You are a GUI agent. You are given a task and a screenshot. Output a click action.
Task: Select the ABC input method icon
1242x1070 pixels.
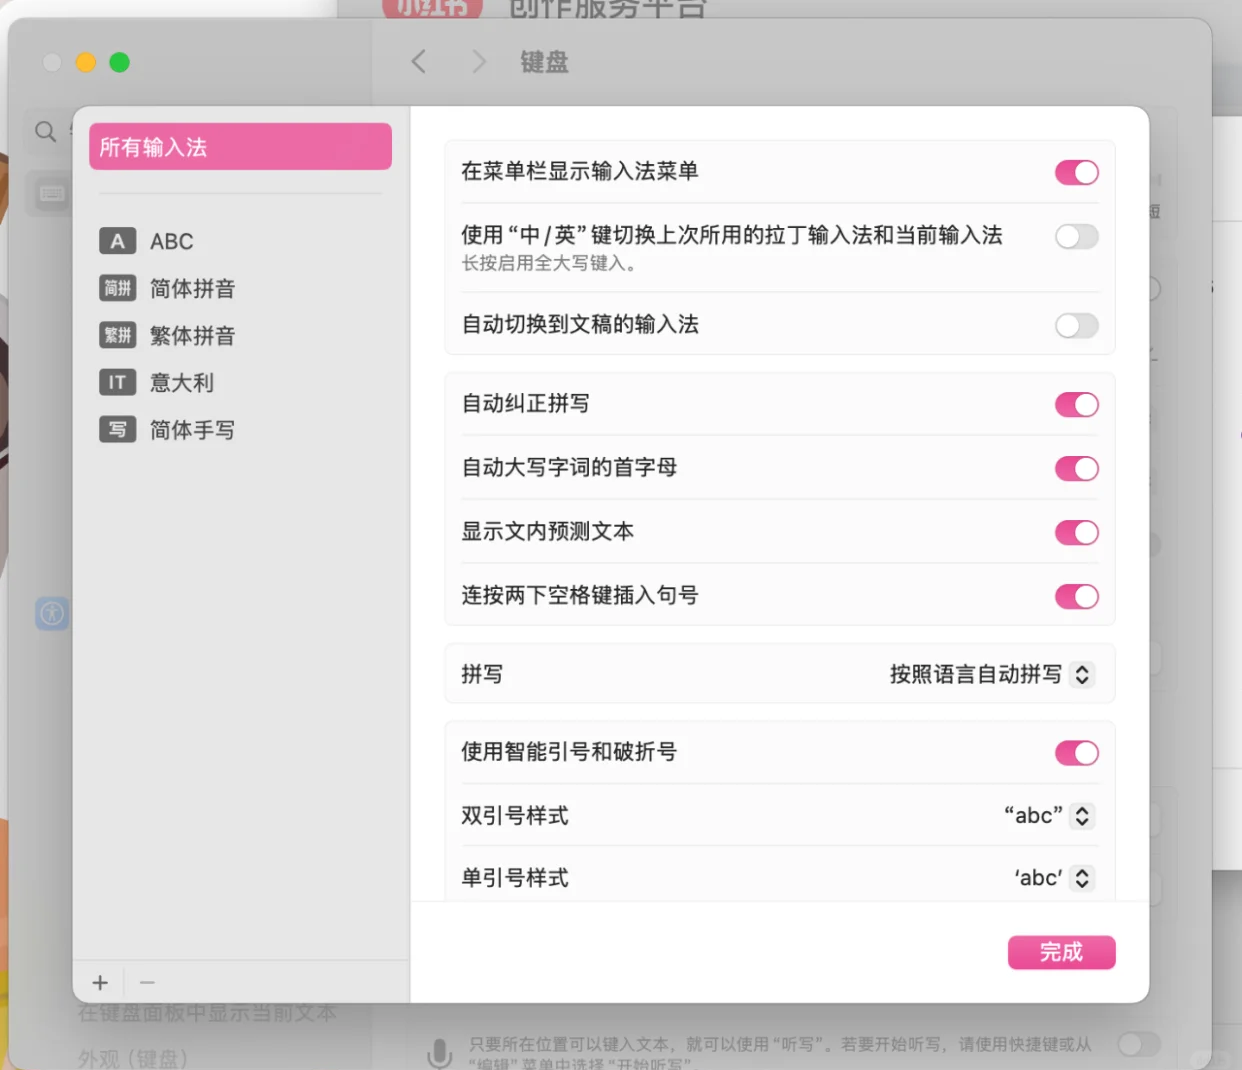(x=117, y=241)
